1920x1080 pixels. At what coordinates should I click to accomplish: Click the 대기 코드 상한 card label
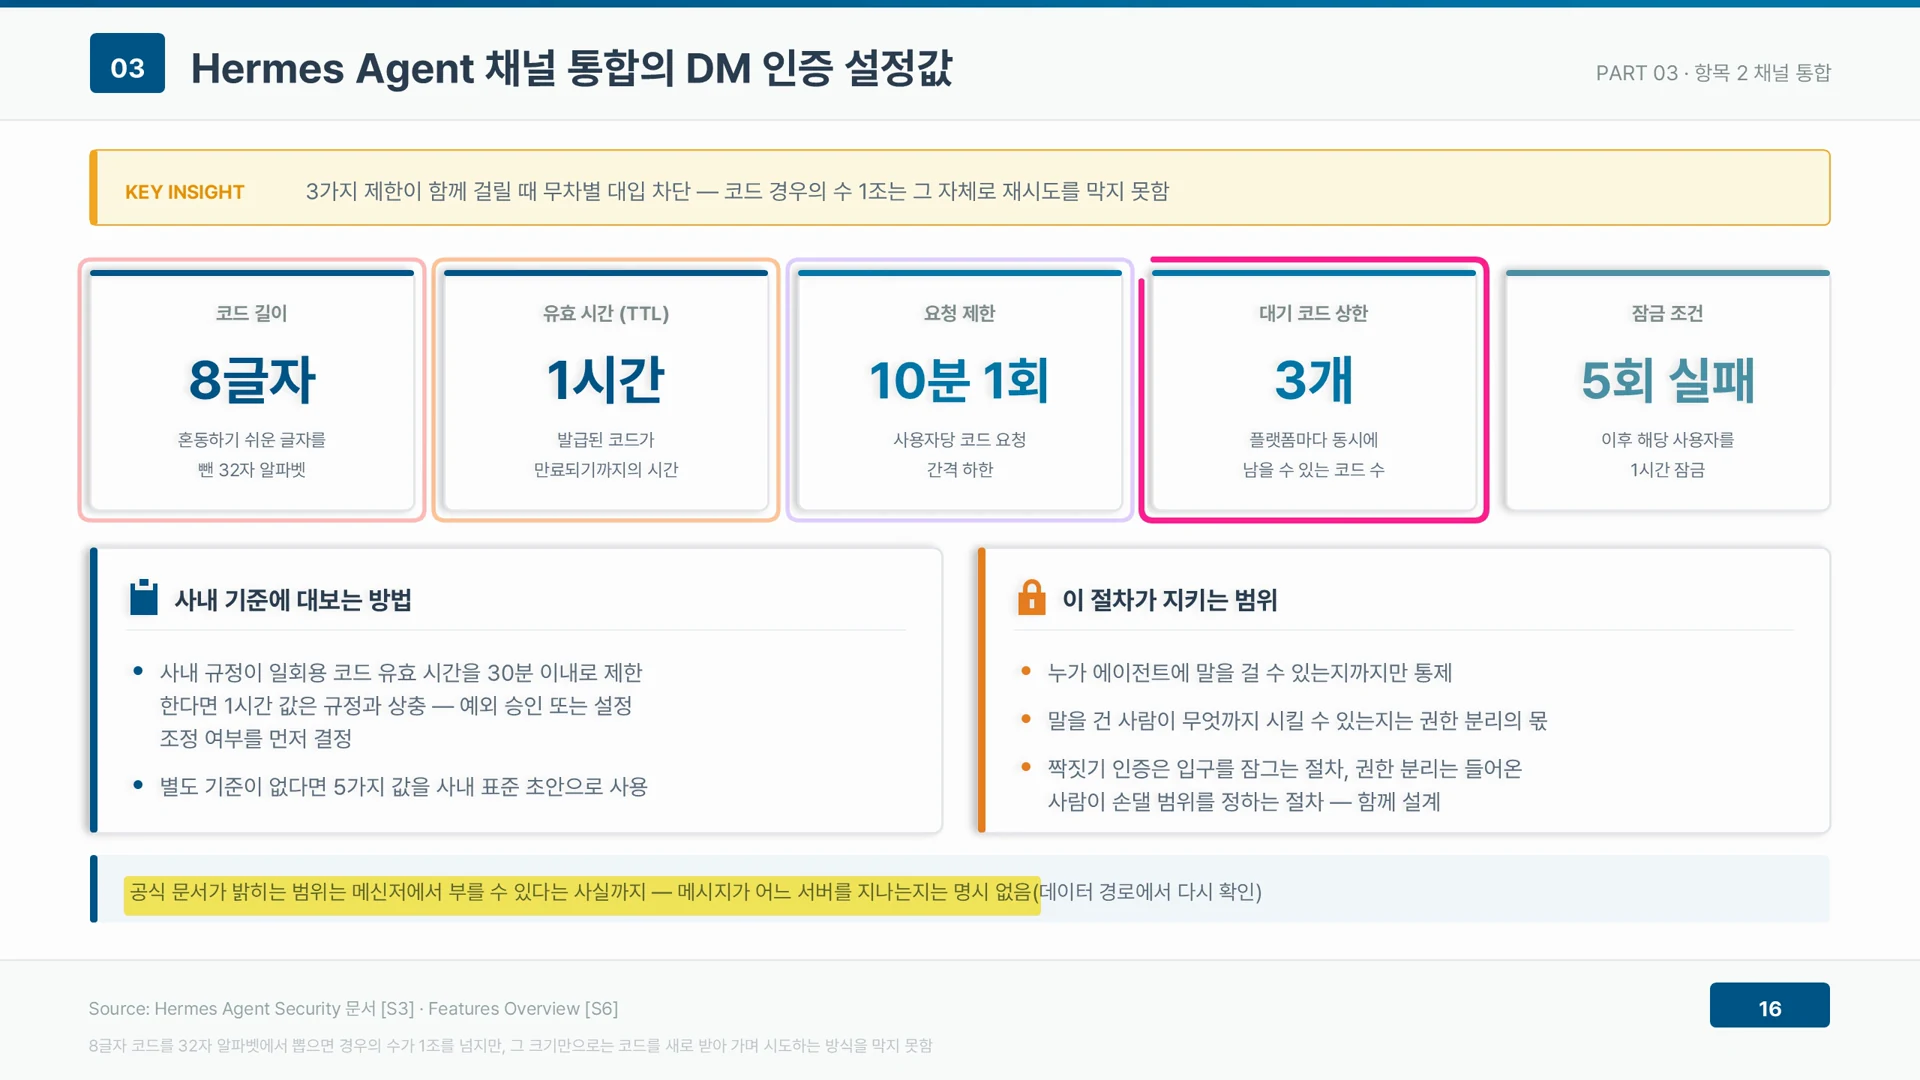pos(1314,313)
